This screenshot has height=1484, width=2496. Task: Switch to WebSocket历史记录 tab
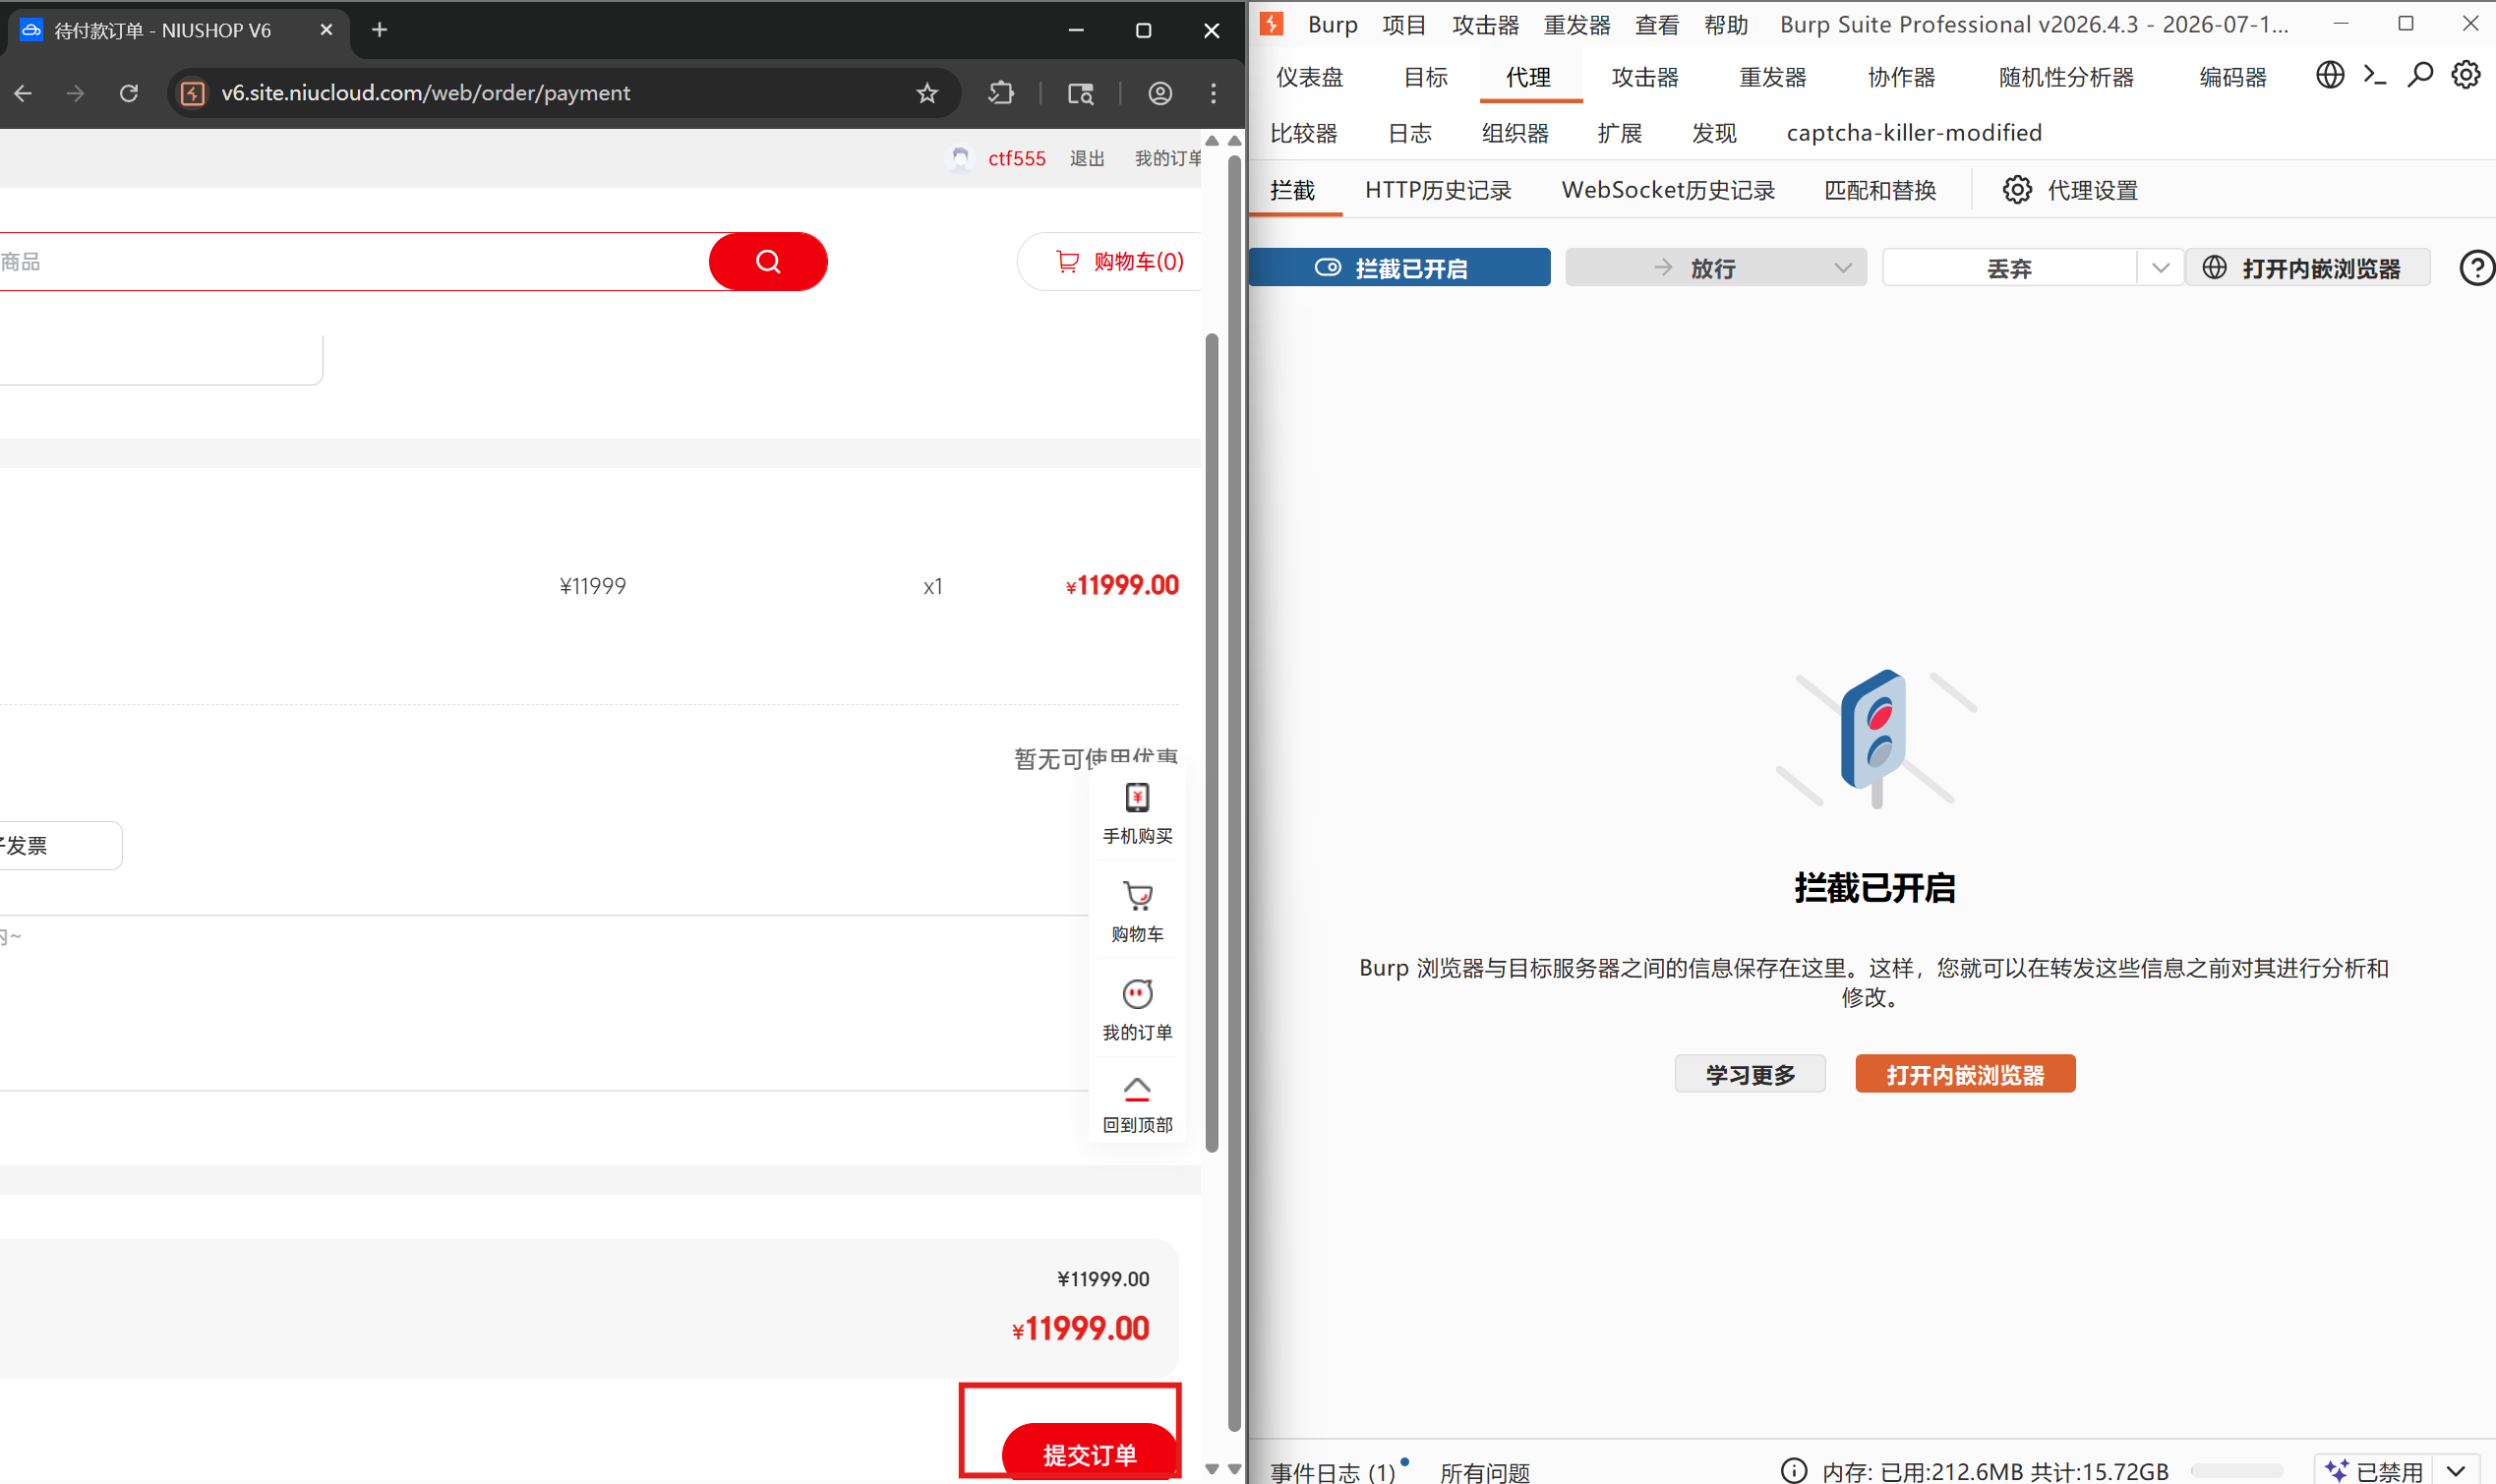pos(1668,190)
